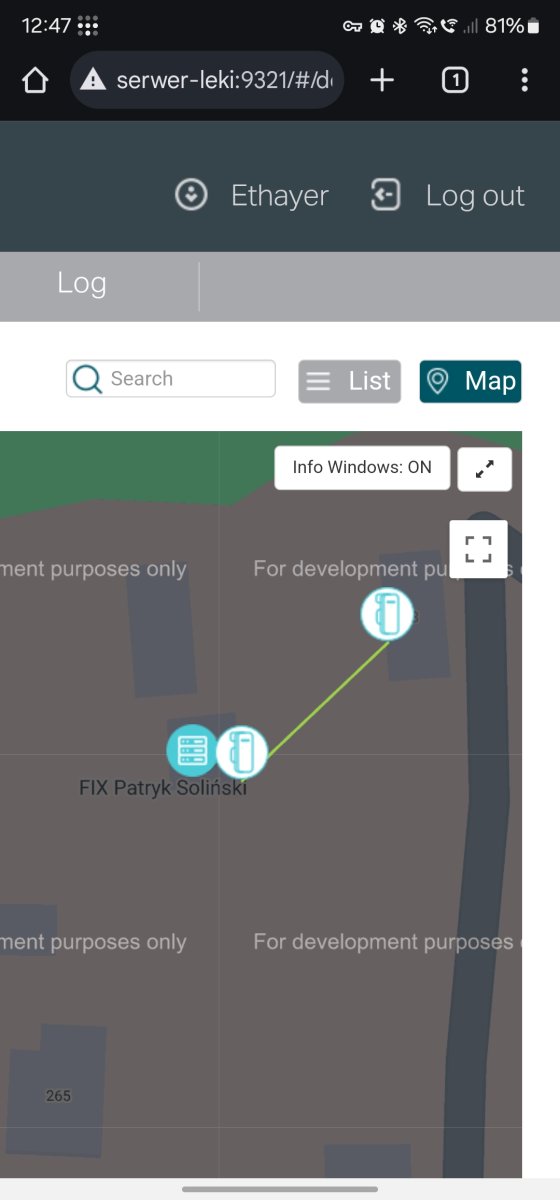Click the Search input field

pos(171,379)
